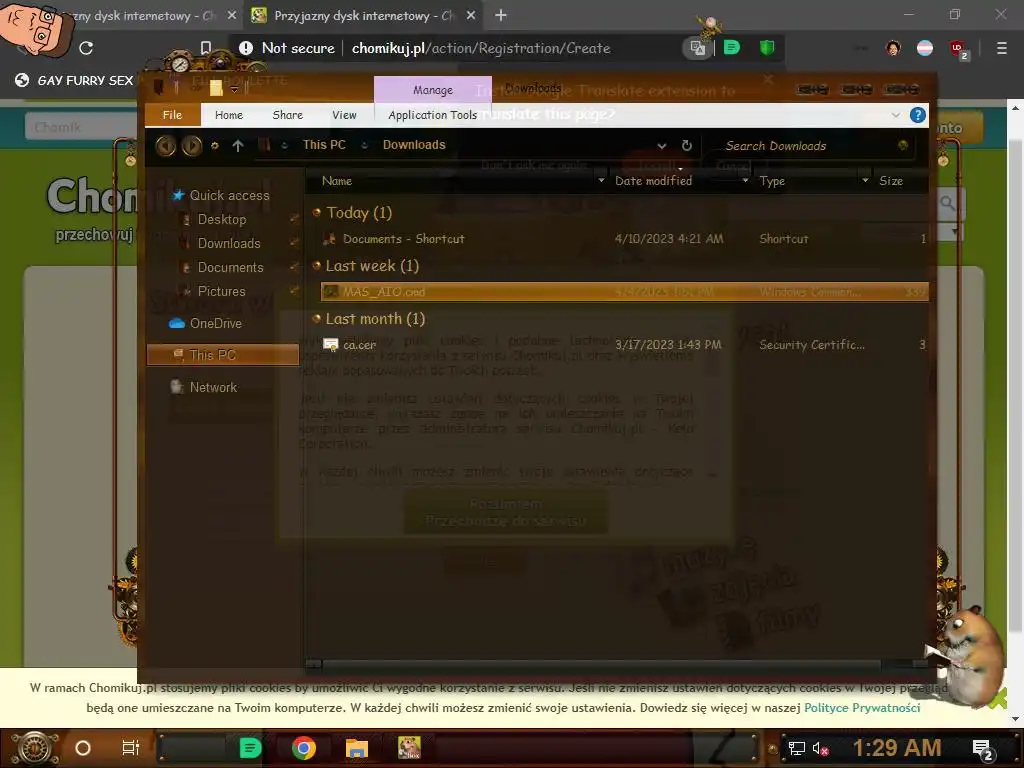Screen dimensions: 1024x768
Task: Click the Not secure site info icon
Action: point(246,48)
